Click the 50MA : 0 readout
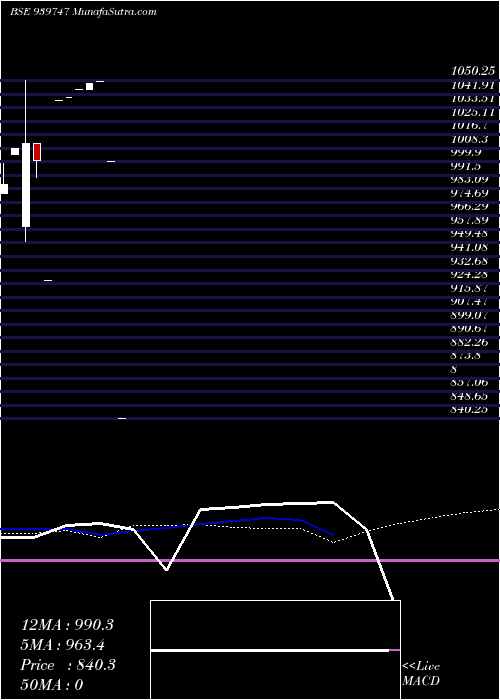This screenshot has width=500, height=700. click(x=52, y=685)
